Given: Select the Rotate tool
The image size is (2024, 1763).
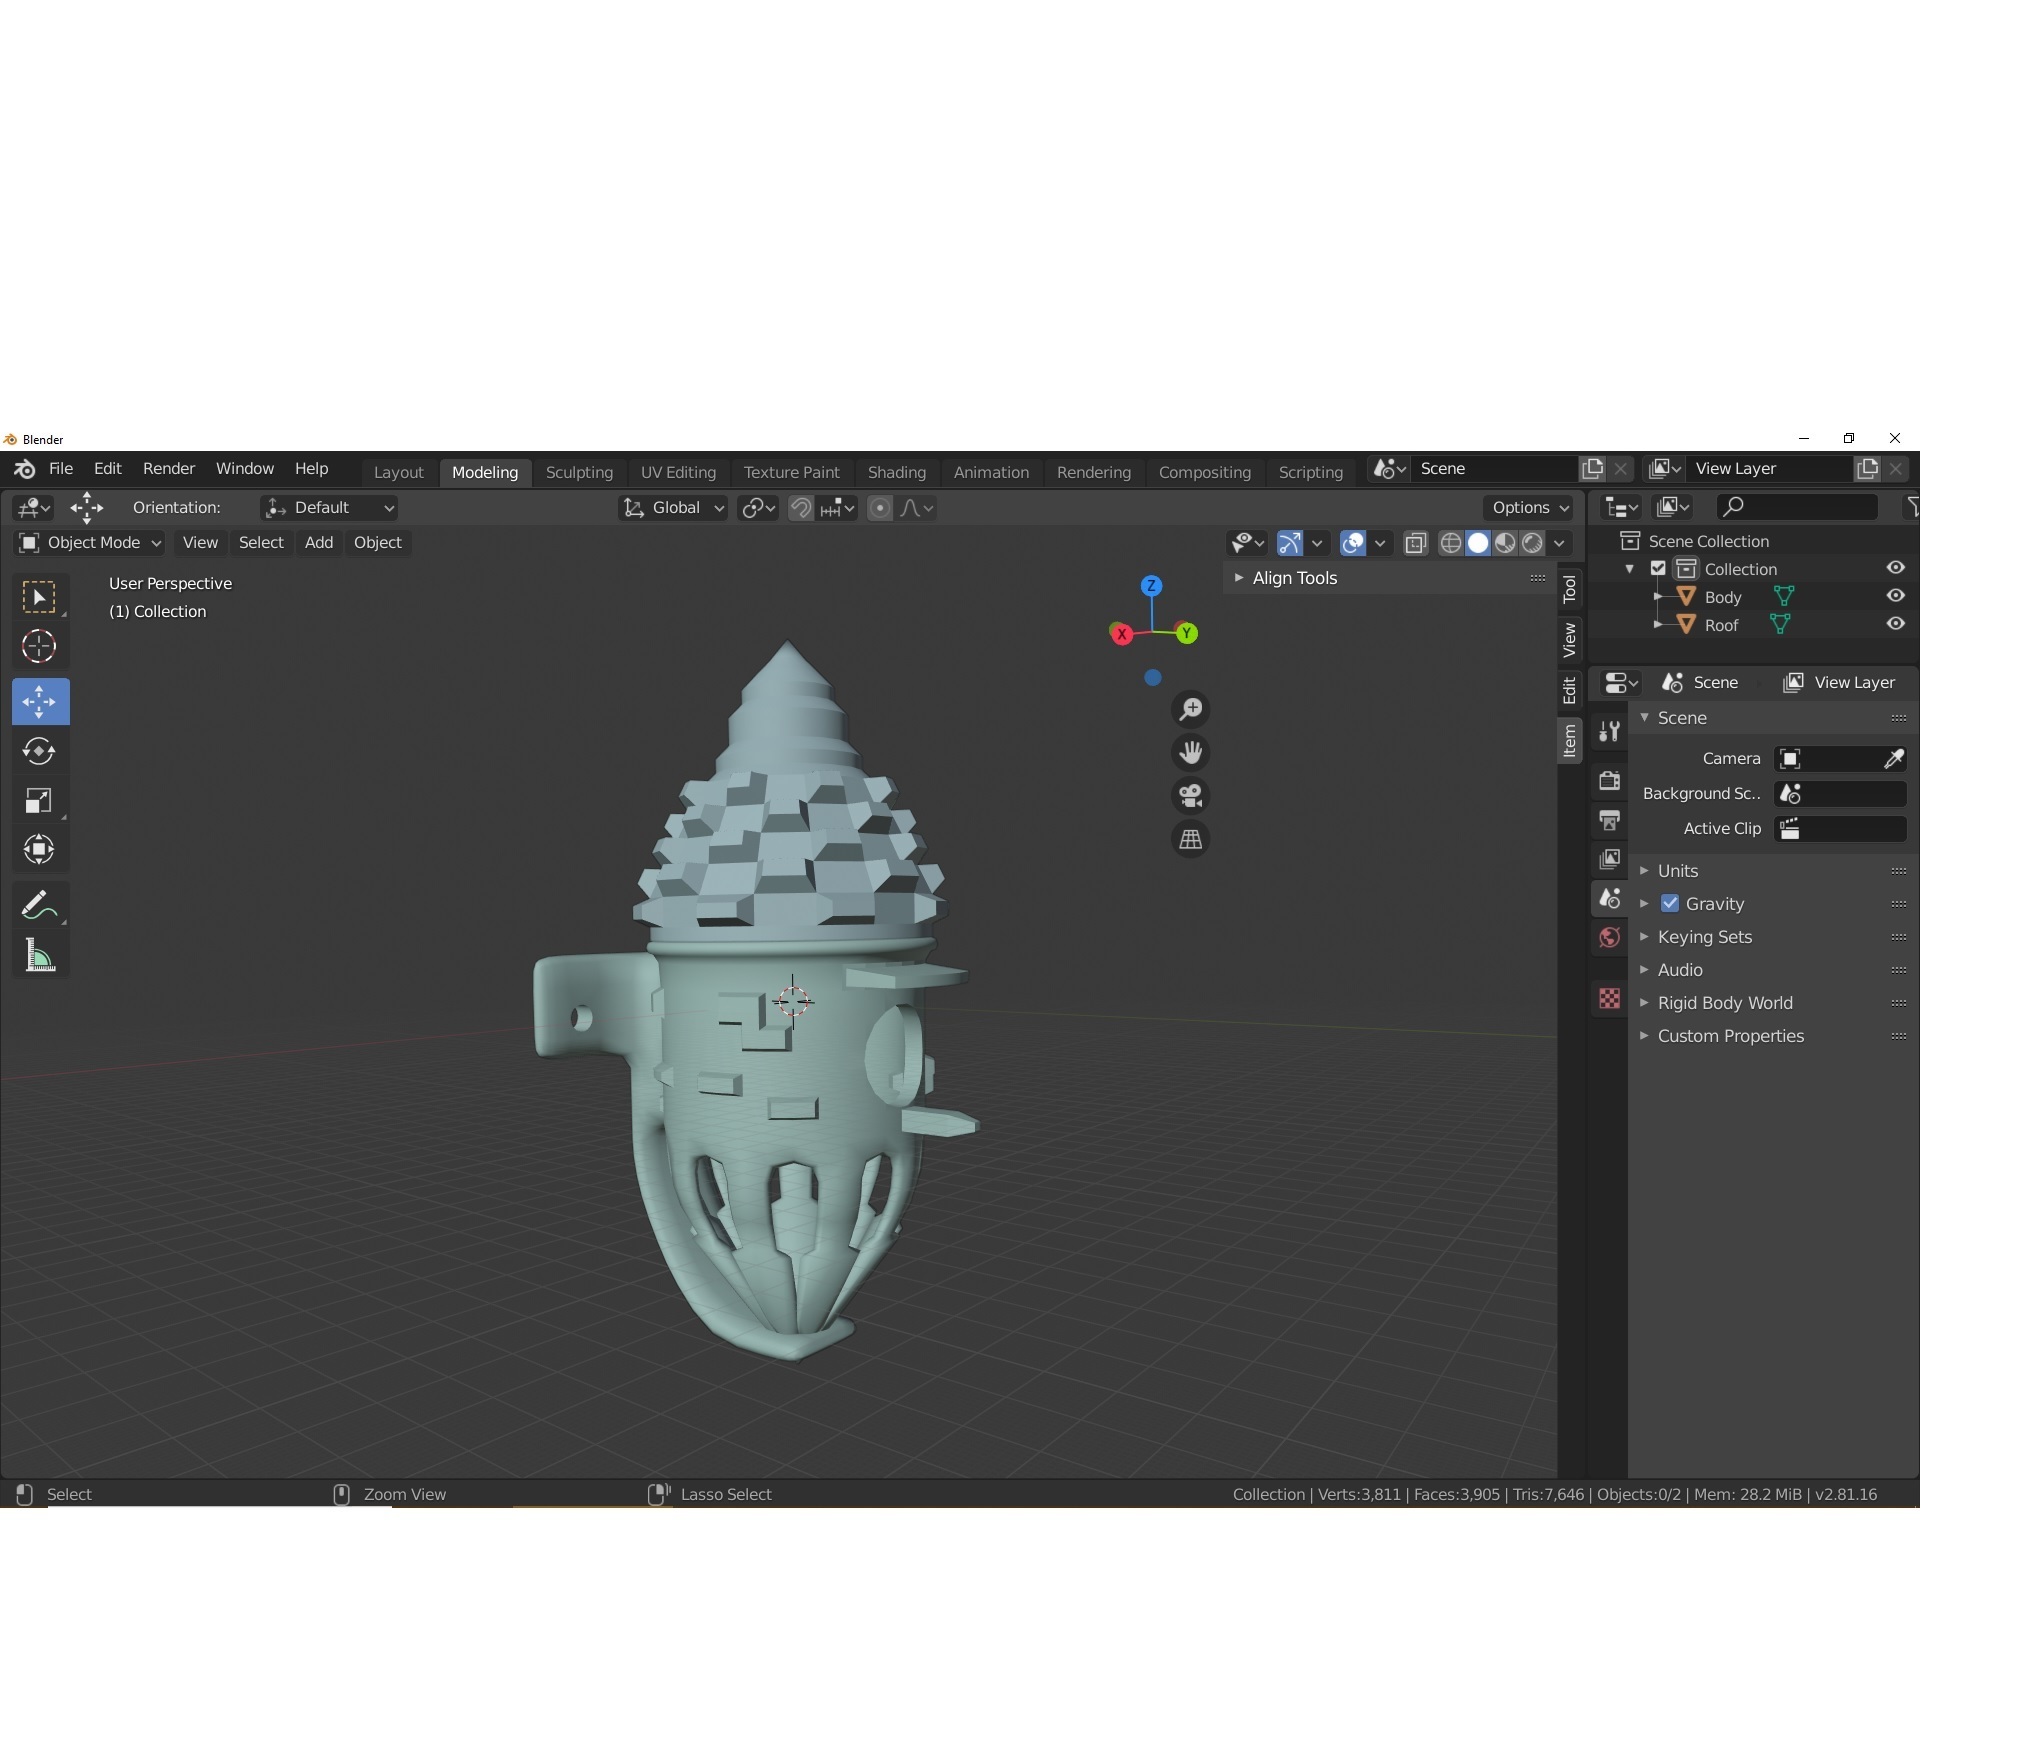Looking at the screenshot, I should (39, 751).
